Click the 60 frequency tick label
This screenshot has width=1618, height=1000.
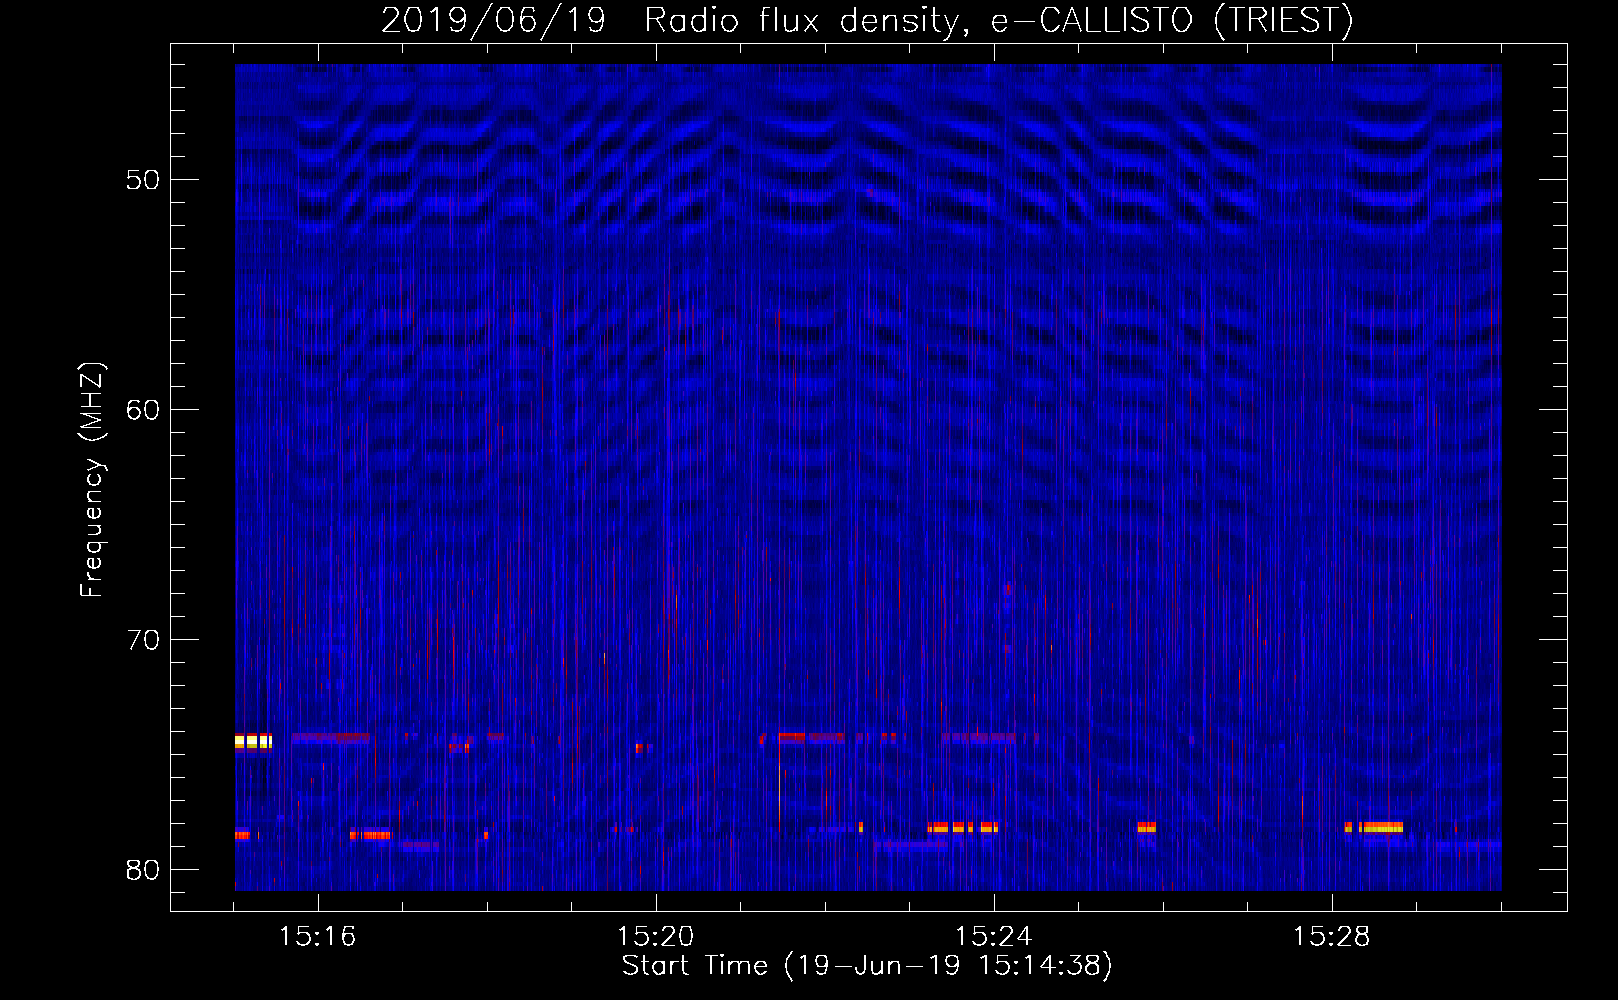[143, 410]
